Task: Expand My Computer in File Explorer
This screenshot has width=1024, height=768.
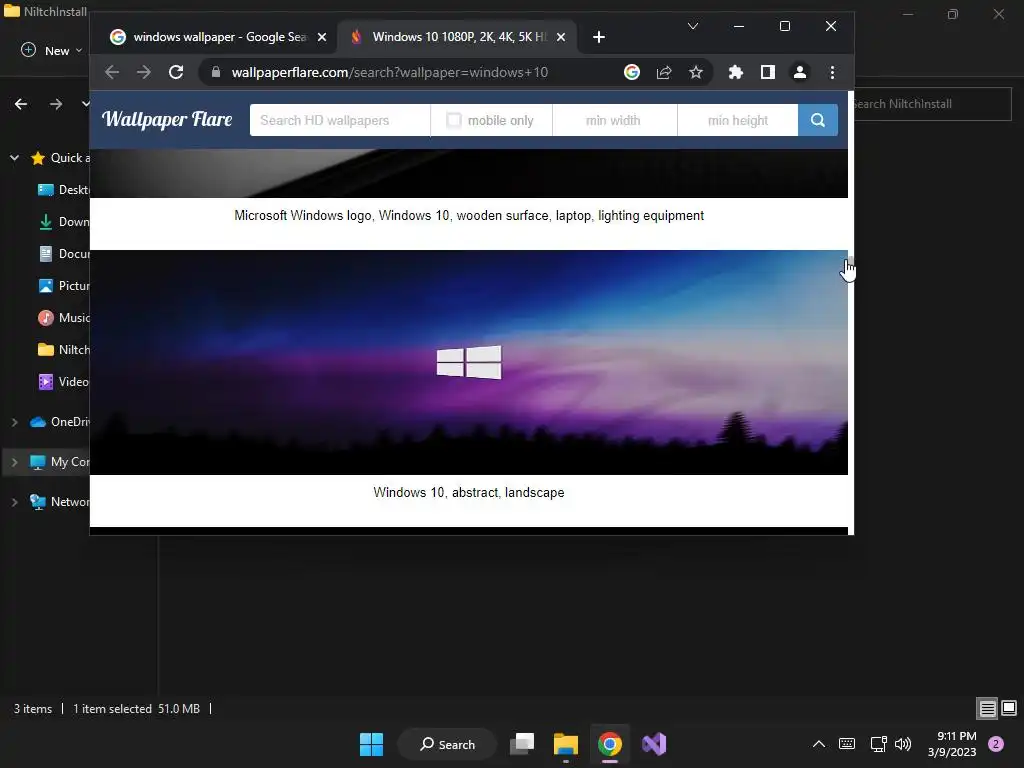Action: [14, 462]
